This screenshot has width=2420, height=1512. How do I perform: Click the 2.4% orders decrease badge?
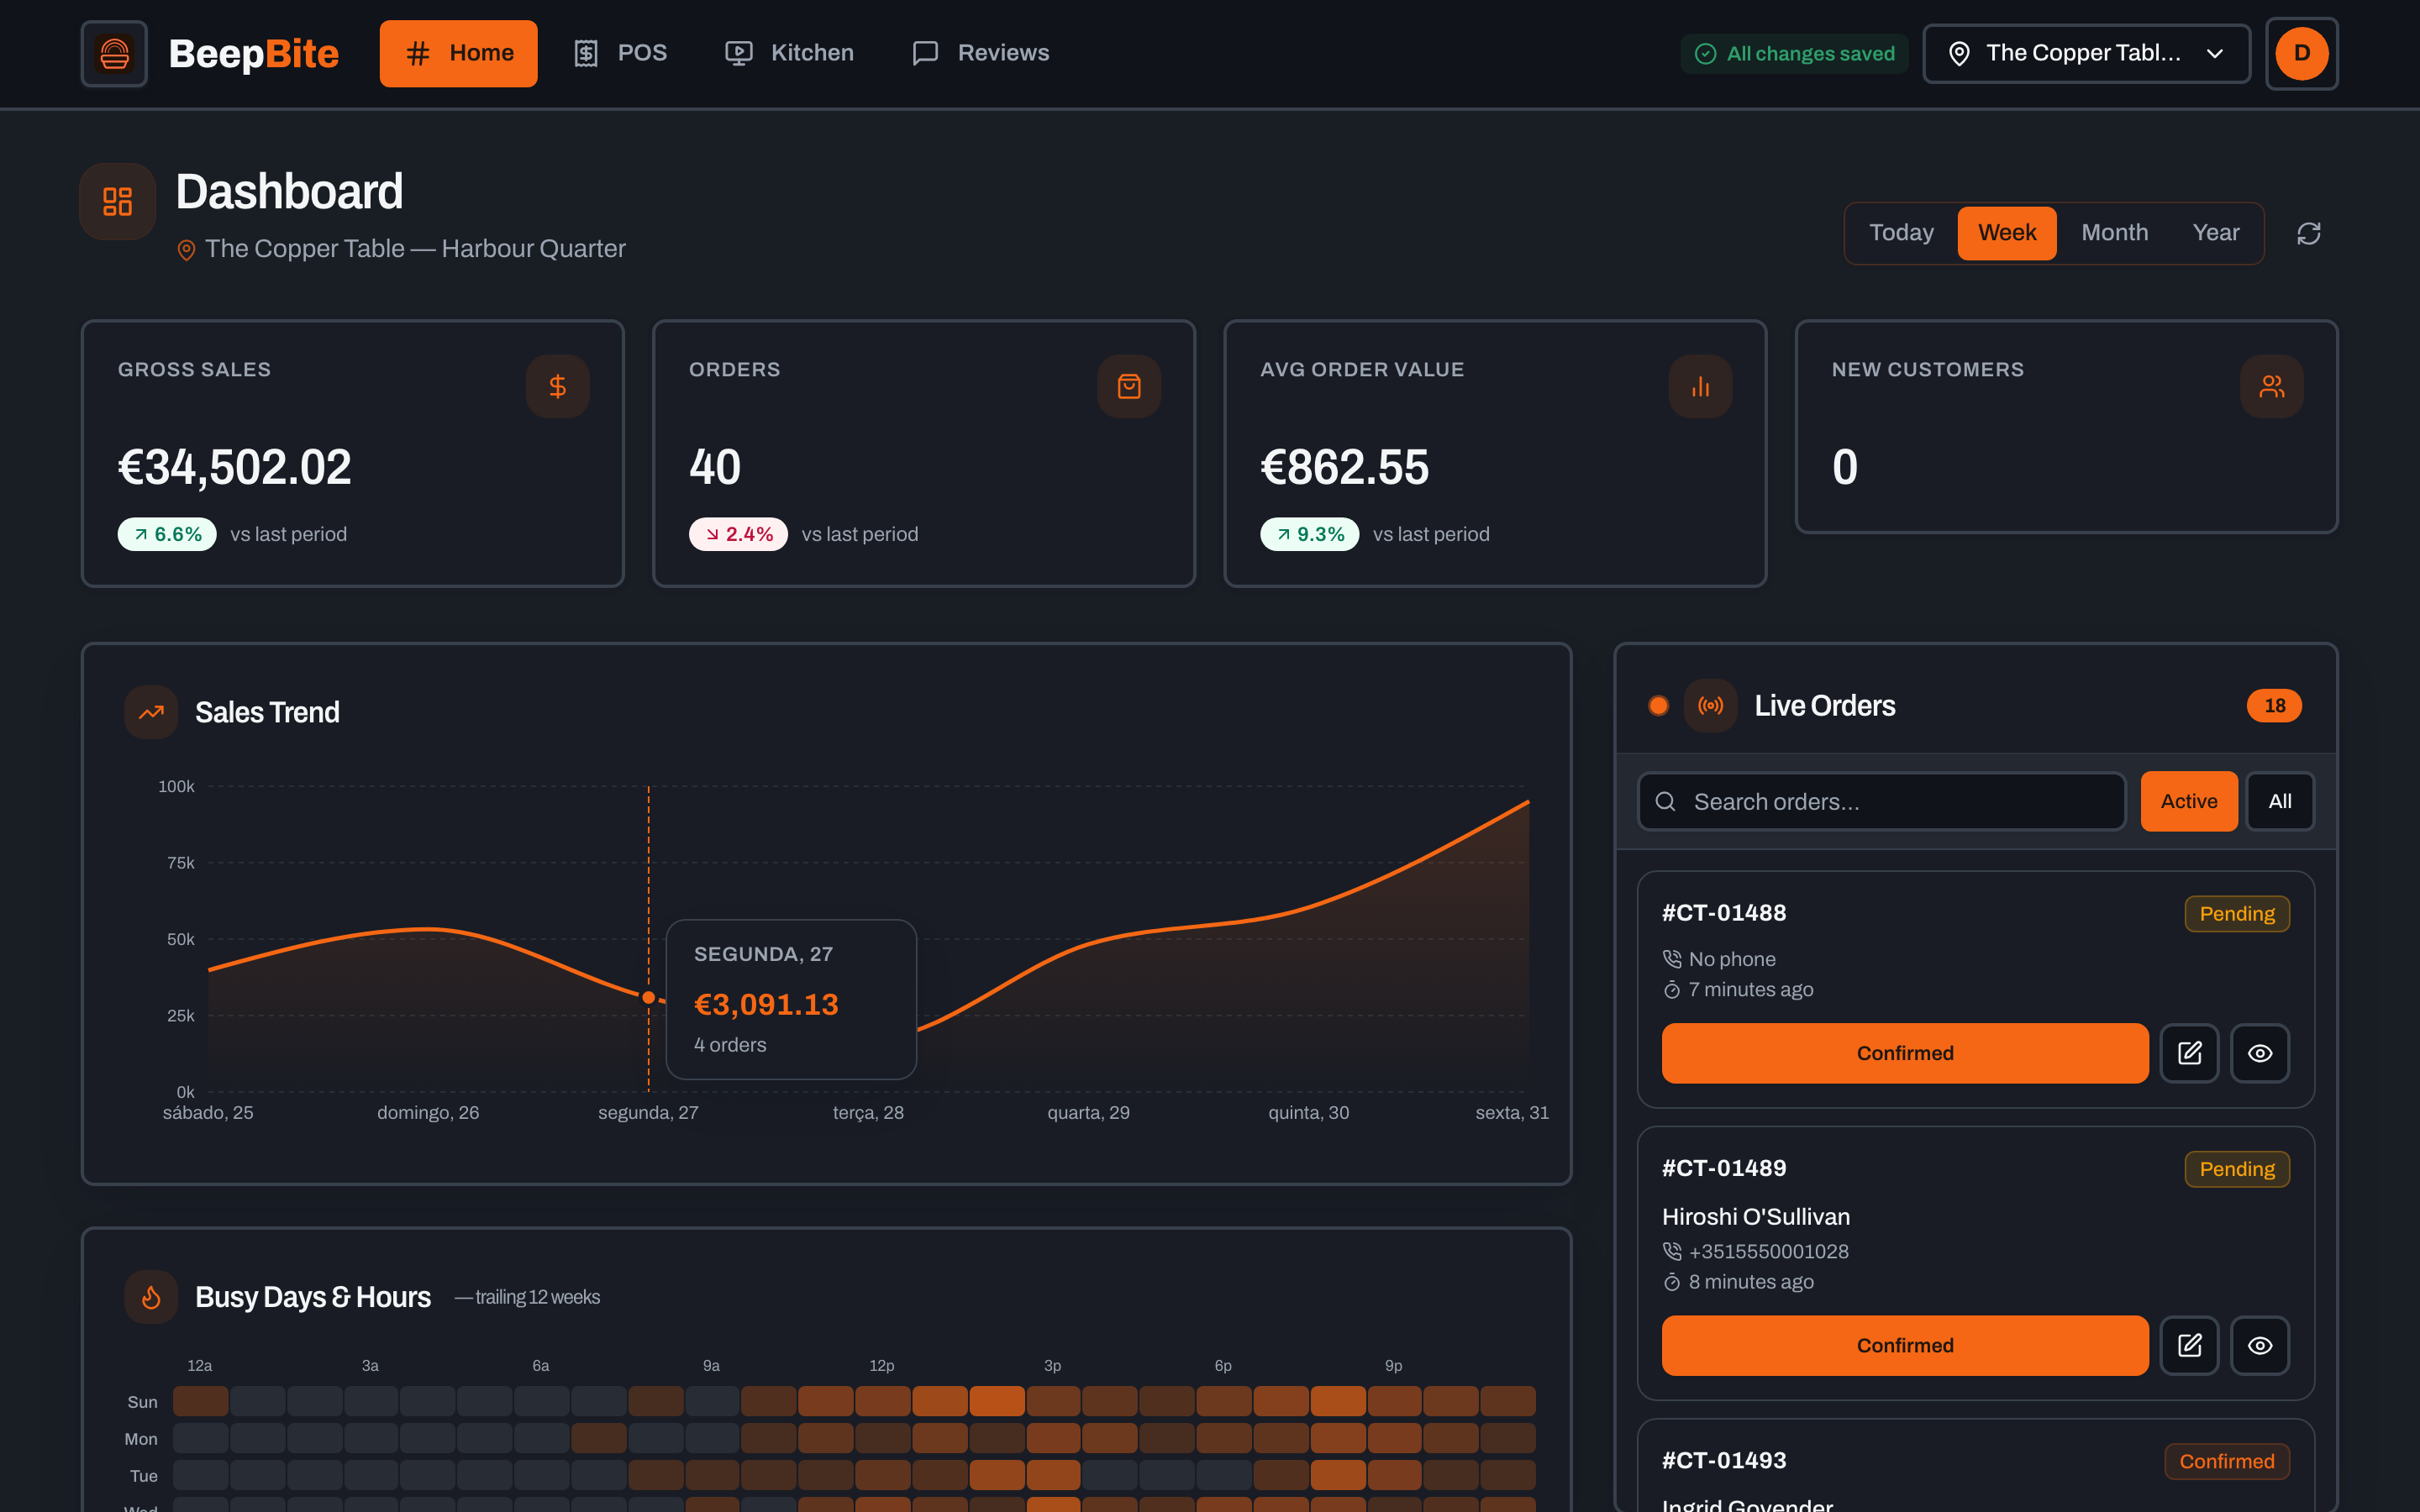coord(738,534)
